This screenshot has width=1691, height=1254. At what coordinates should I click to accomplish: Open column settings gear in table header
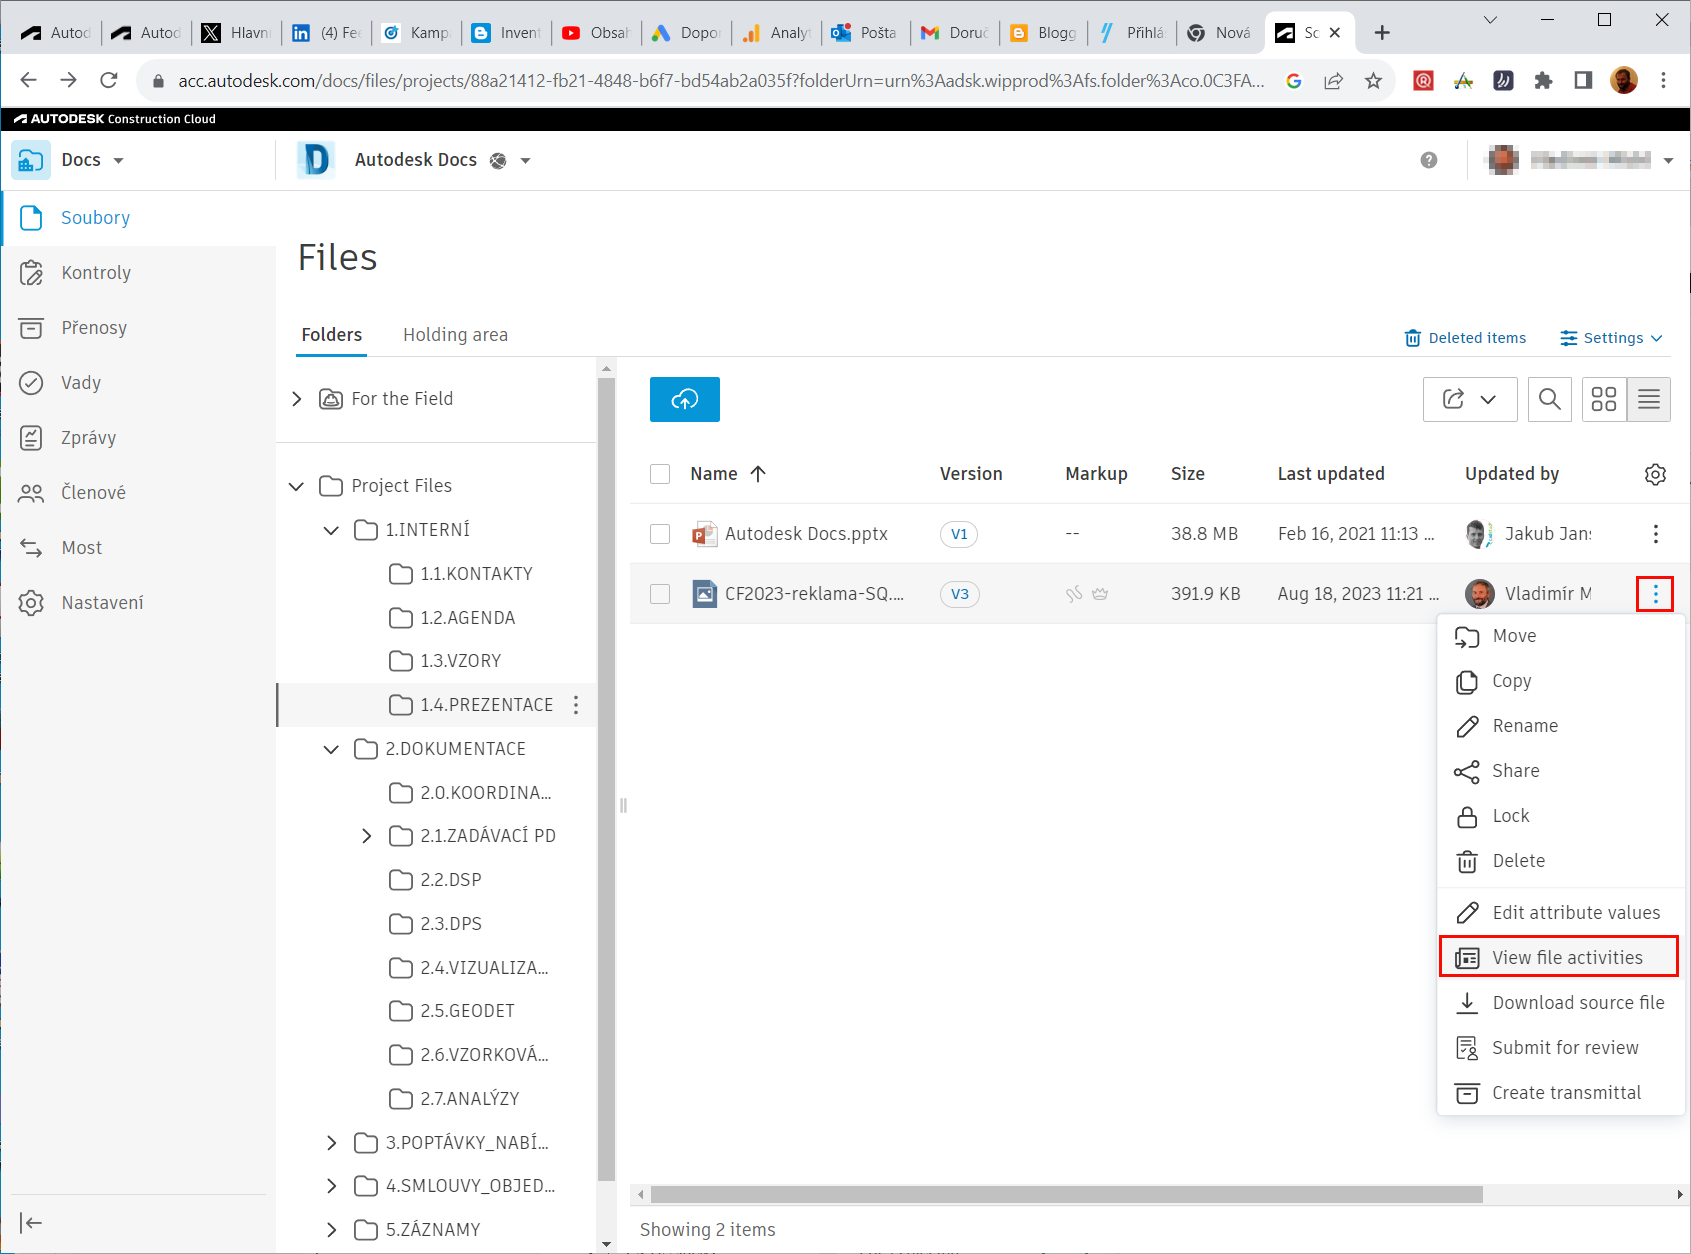[x=1655, y=474]
